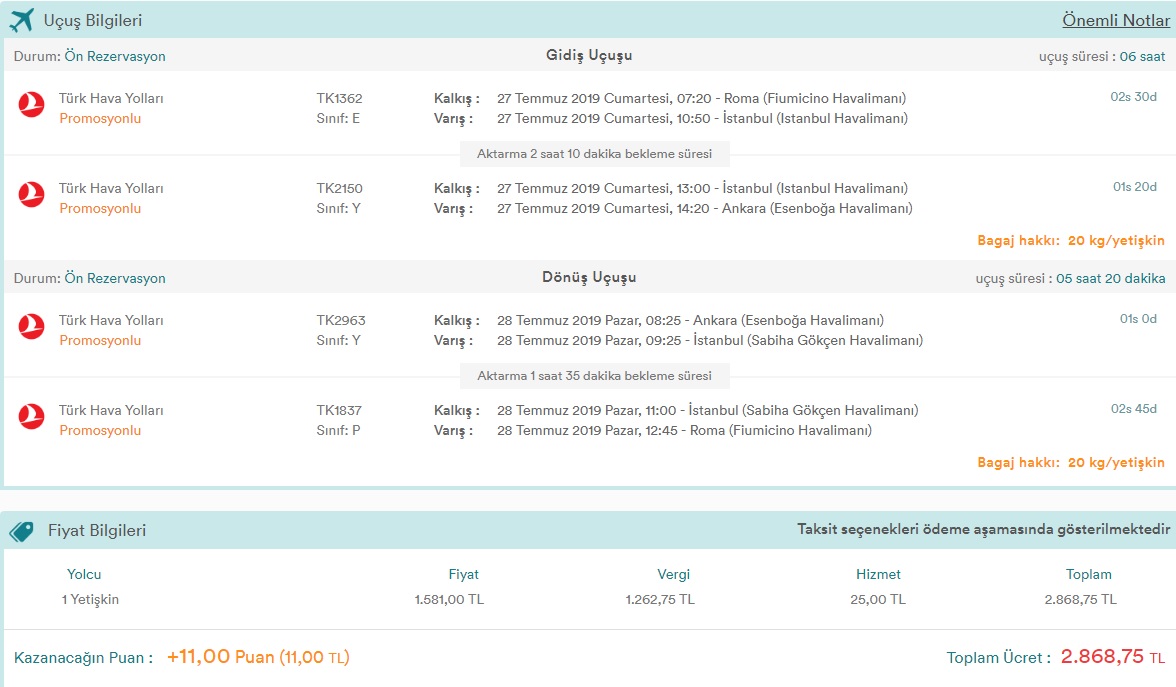
Task: Click Ön Rezervasyon status of Dönüş Uçuşu
Action: pos(115,278)
